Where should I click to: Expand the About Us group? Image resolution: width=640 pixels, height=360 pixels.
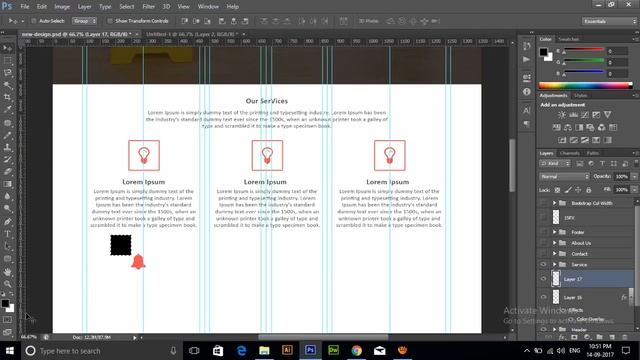coord(554,243)
